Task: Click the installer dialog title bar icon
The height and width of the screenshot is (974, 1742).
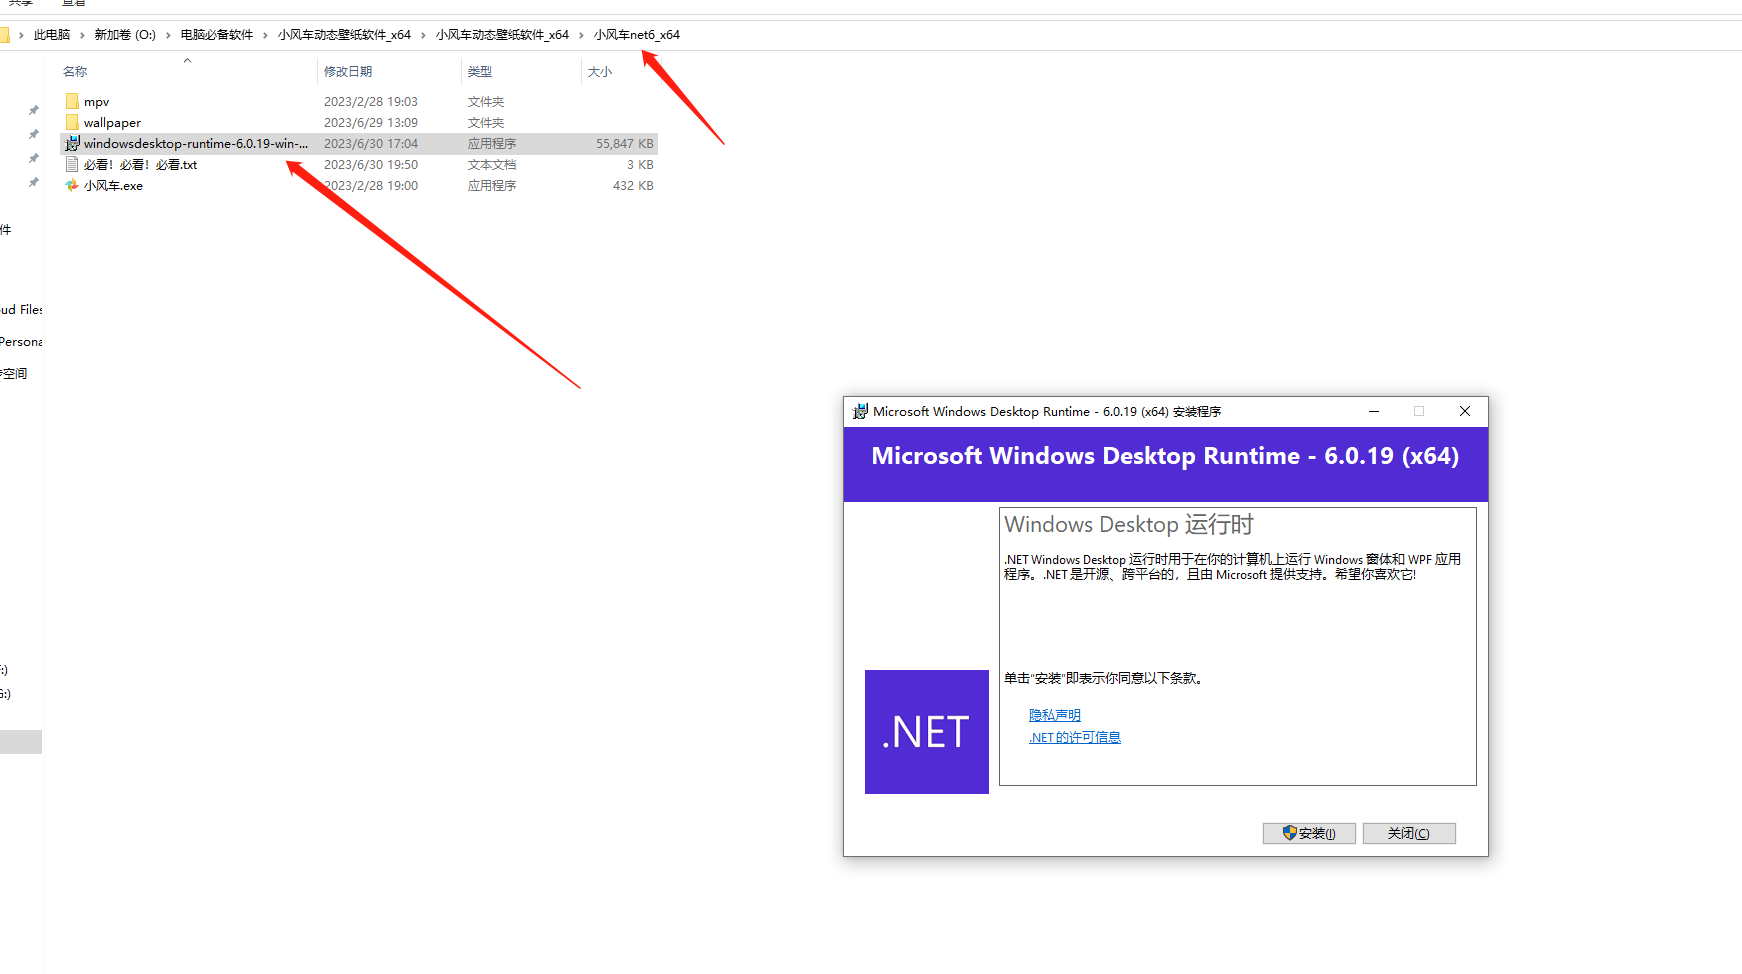Action: 860,411
